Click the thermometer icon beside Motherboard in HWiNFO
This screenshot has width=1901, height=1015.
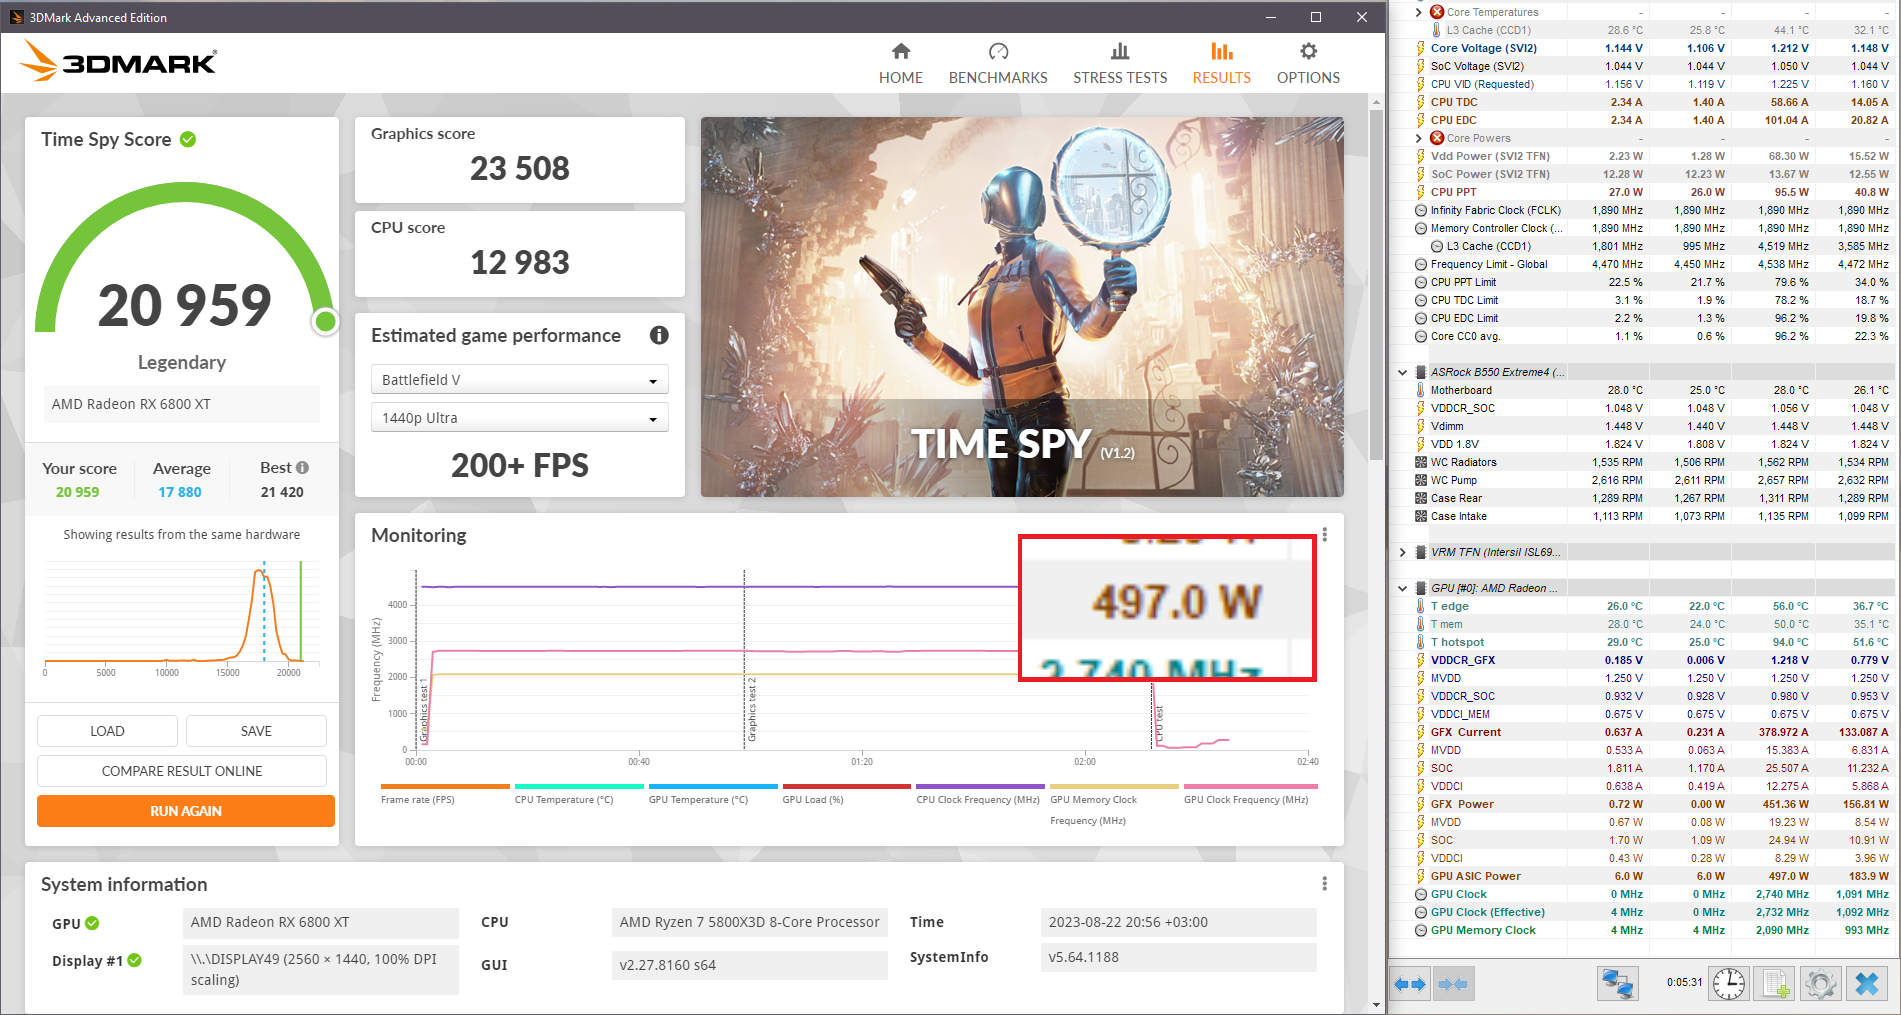pos(1420,390)
